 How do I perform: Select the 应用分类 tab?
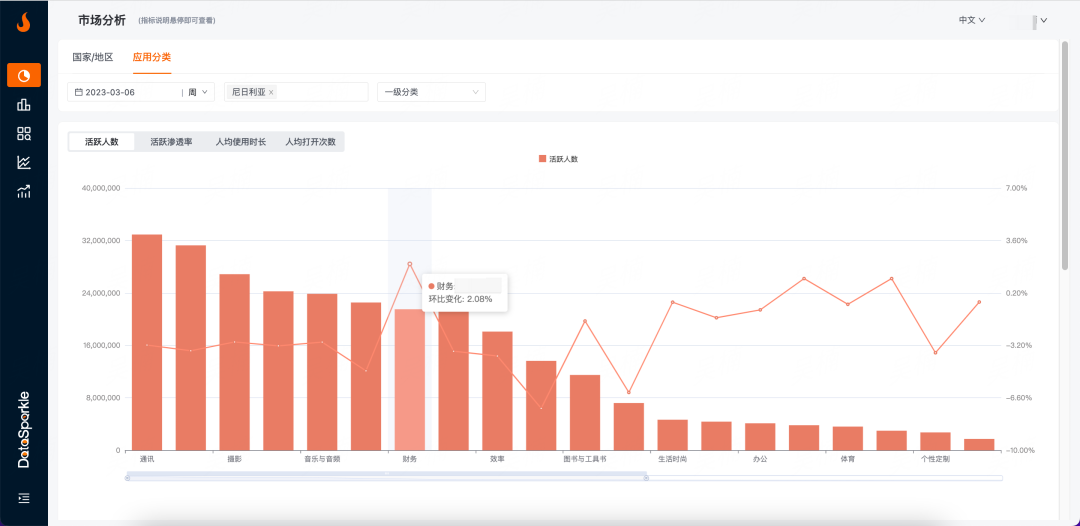click(x=152, y=57)
